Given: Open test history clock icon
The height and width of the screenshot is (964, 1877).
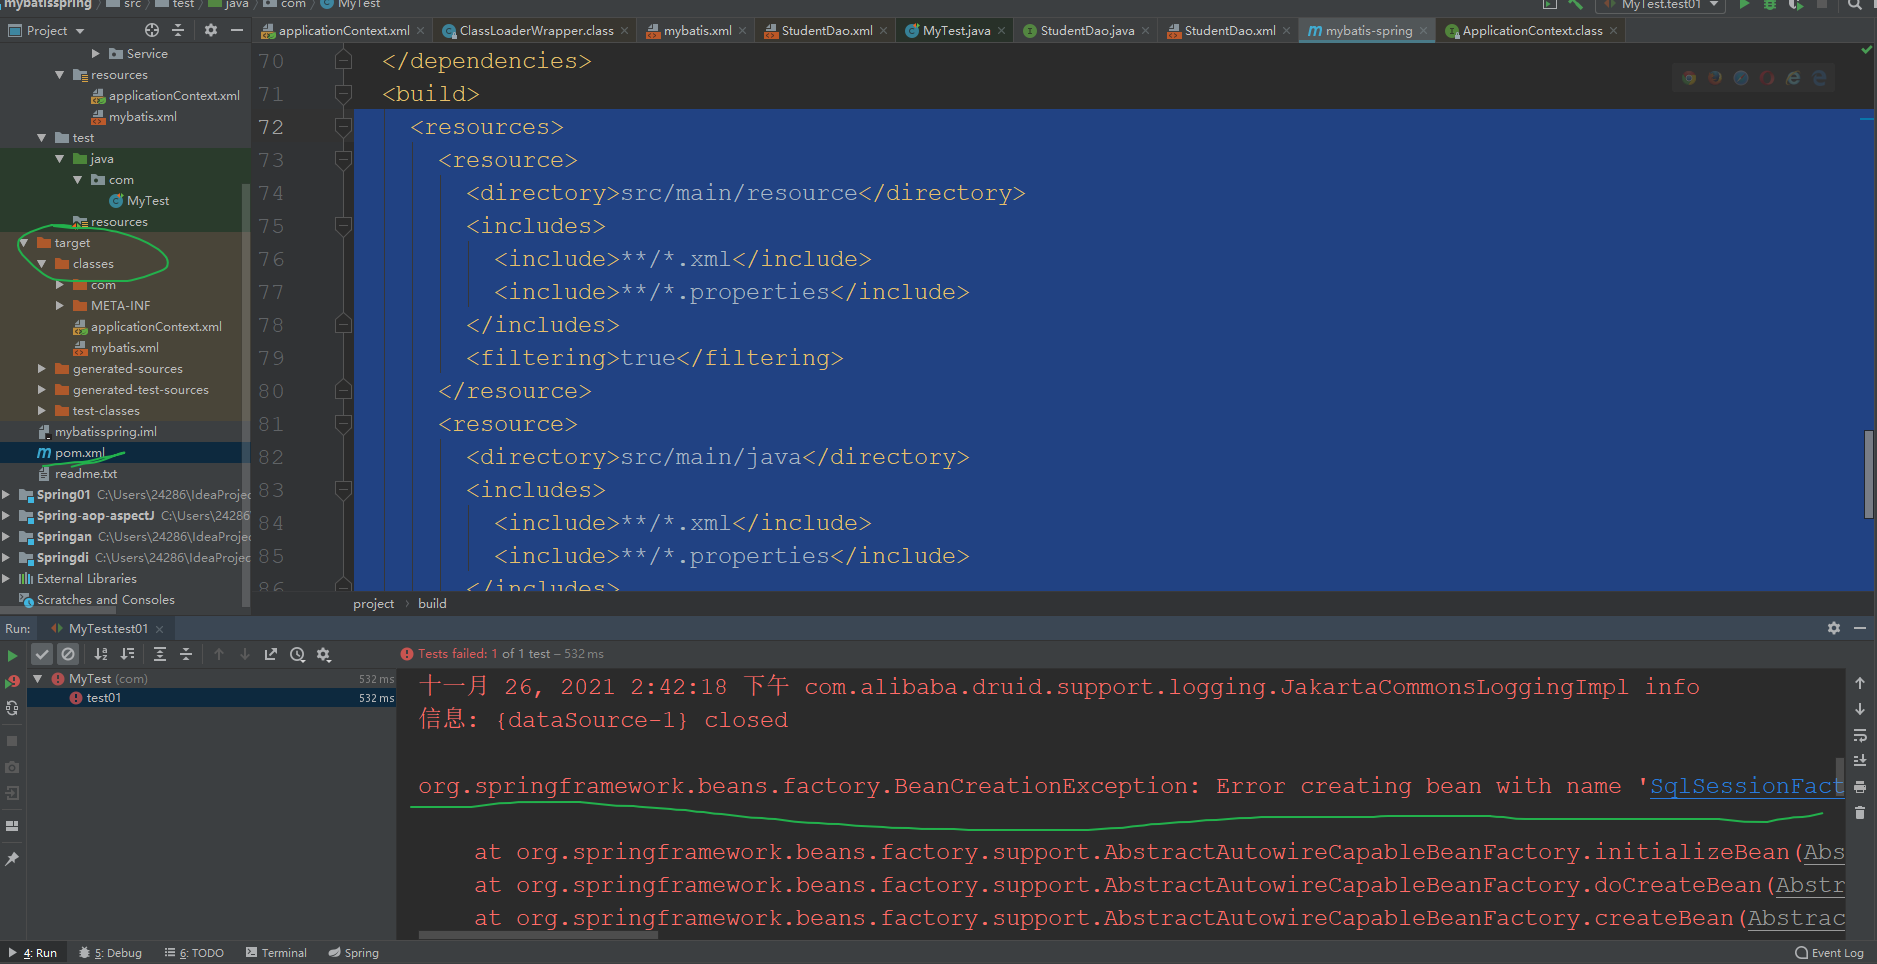Looking at the screenshot, I should [x=297, y=654].
